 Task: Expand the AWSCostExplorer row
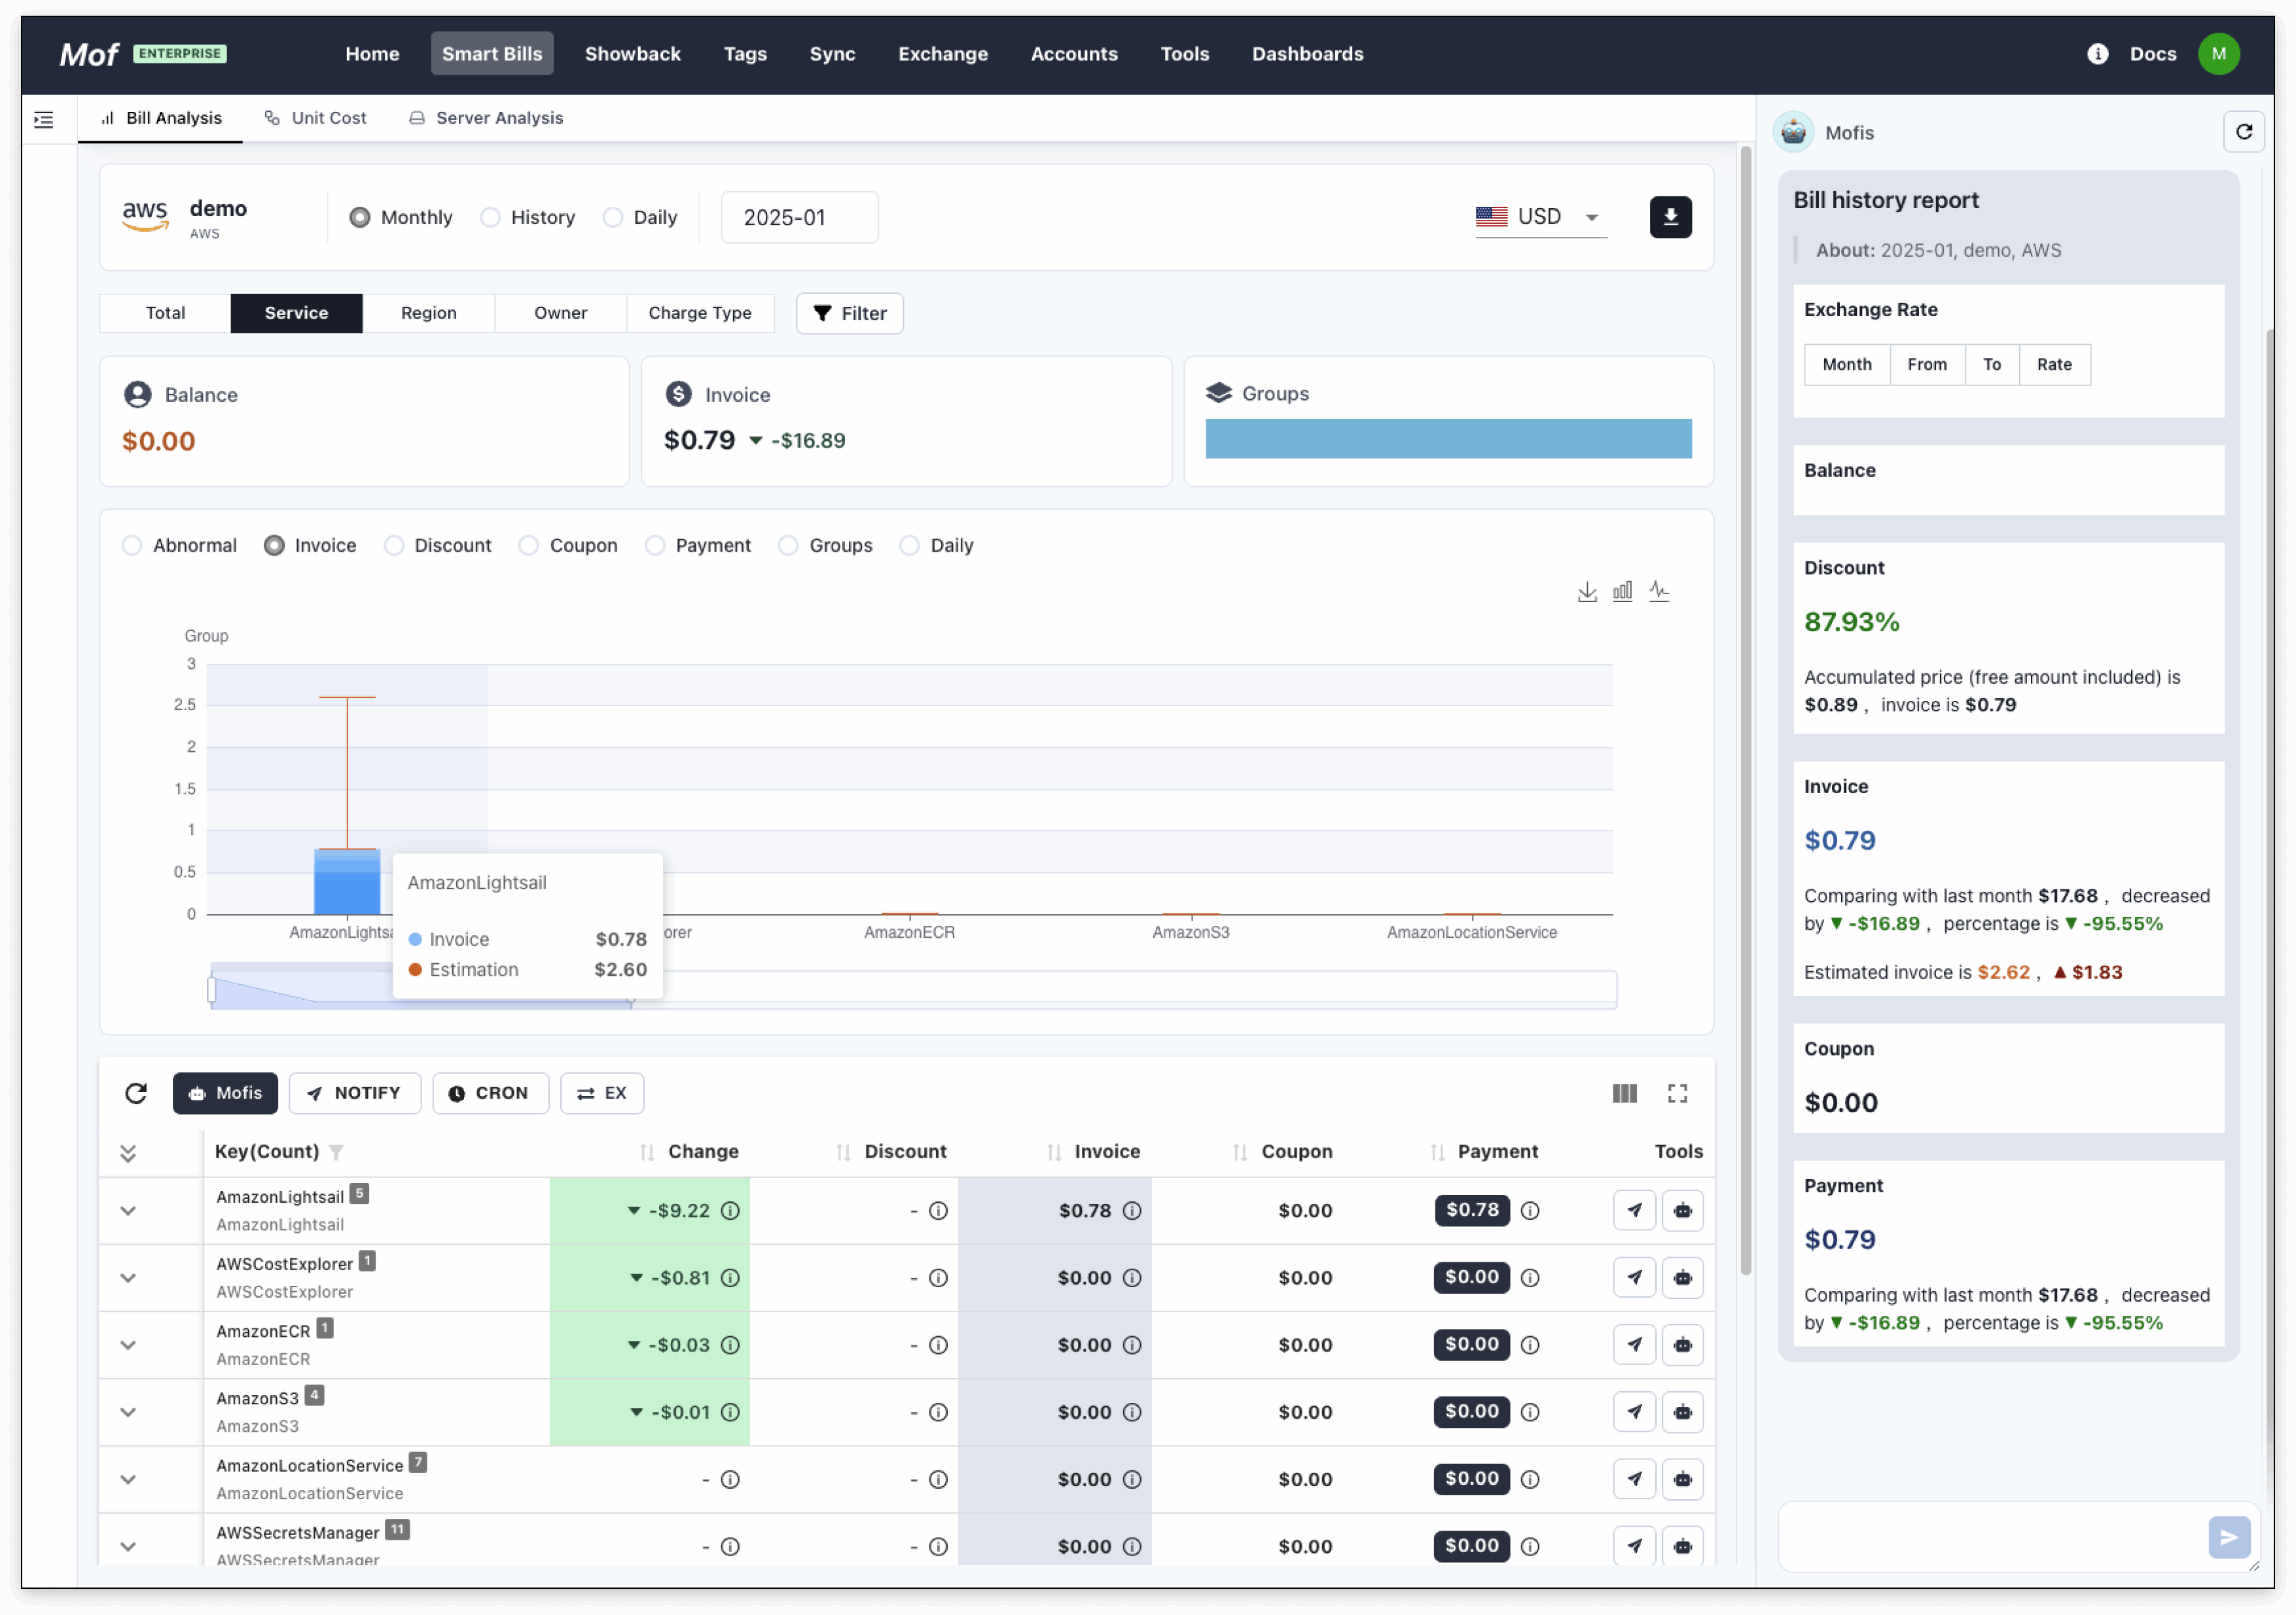click(x=128, y=1278)
